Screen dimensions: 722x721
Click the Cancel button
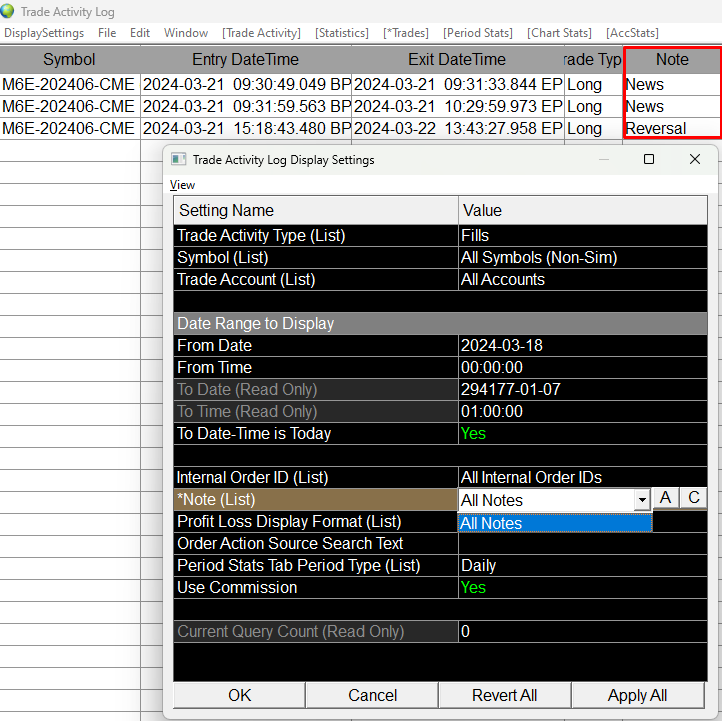click(x=372, y=695)
